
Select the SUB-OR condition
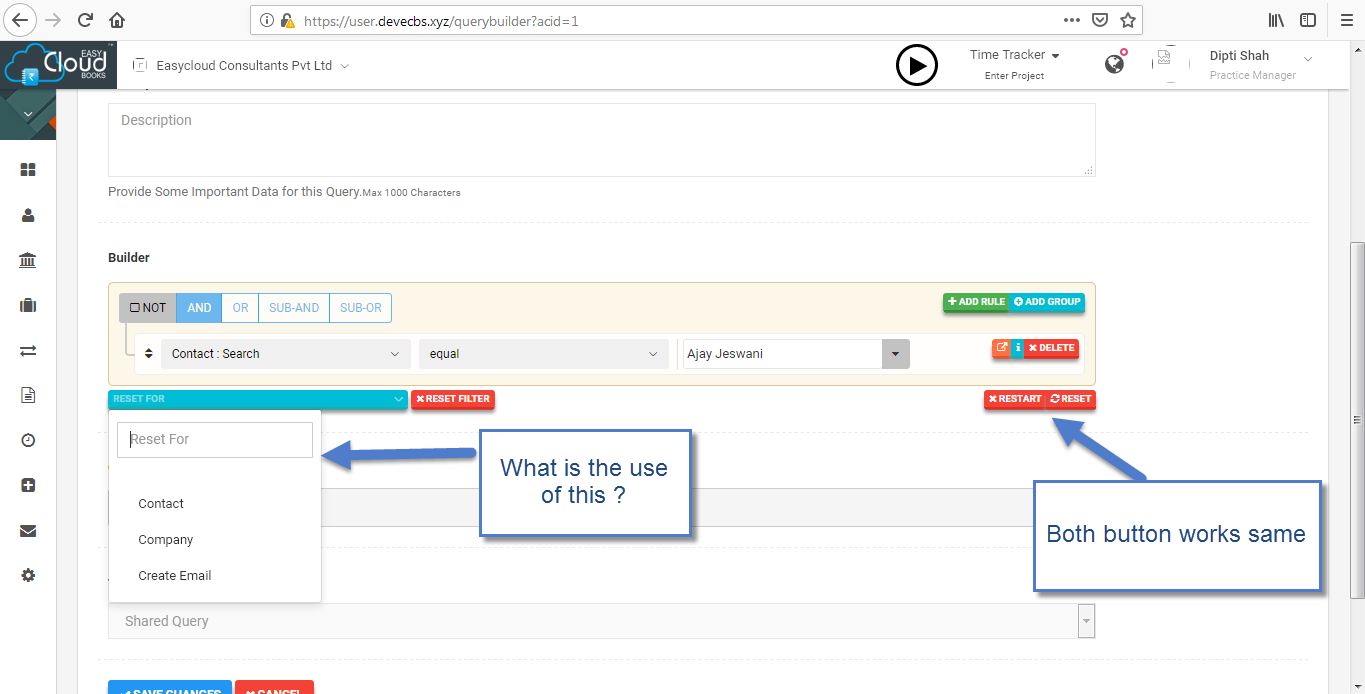click(361, 308)
